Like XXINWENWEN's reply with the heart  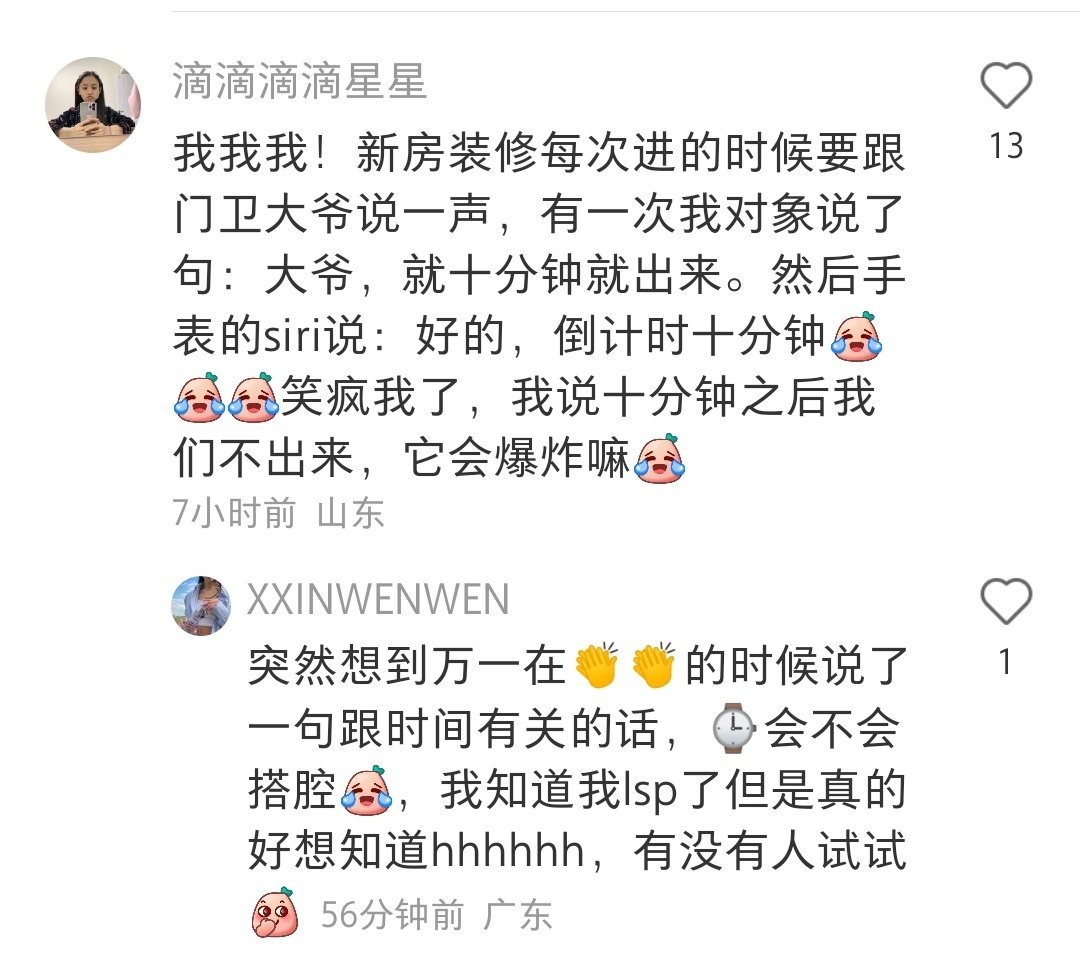1006,601
